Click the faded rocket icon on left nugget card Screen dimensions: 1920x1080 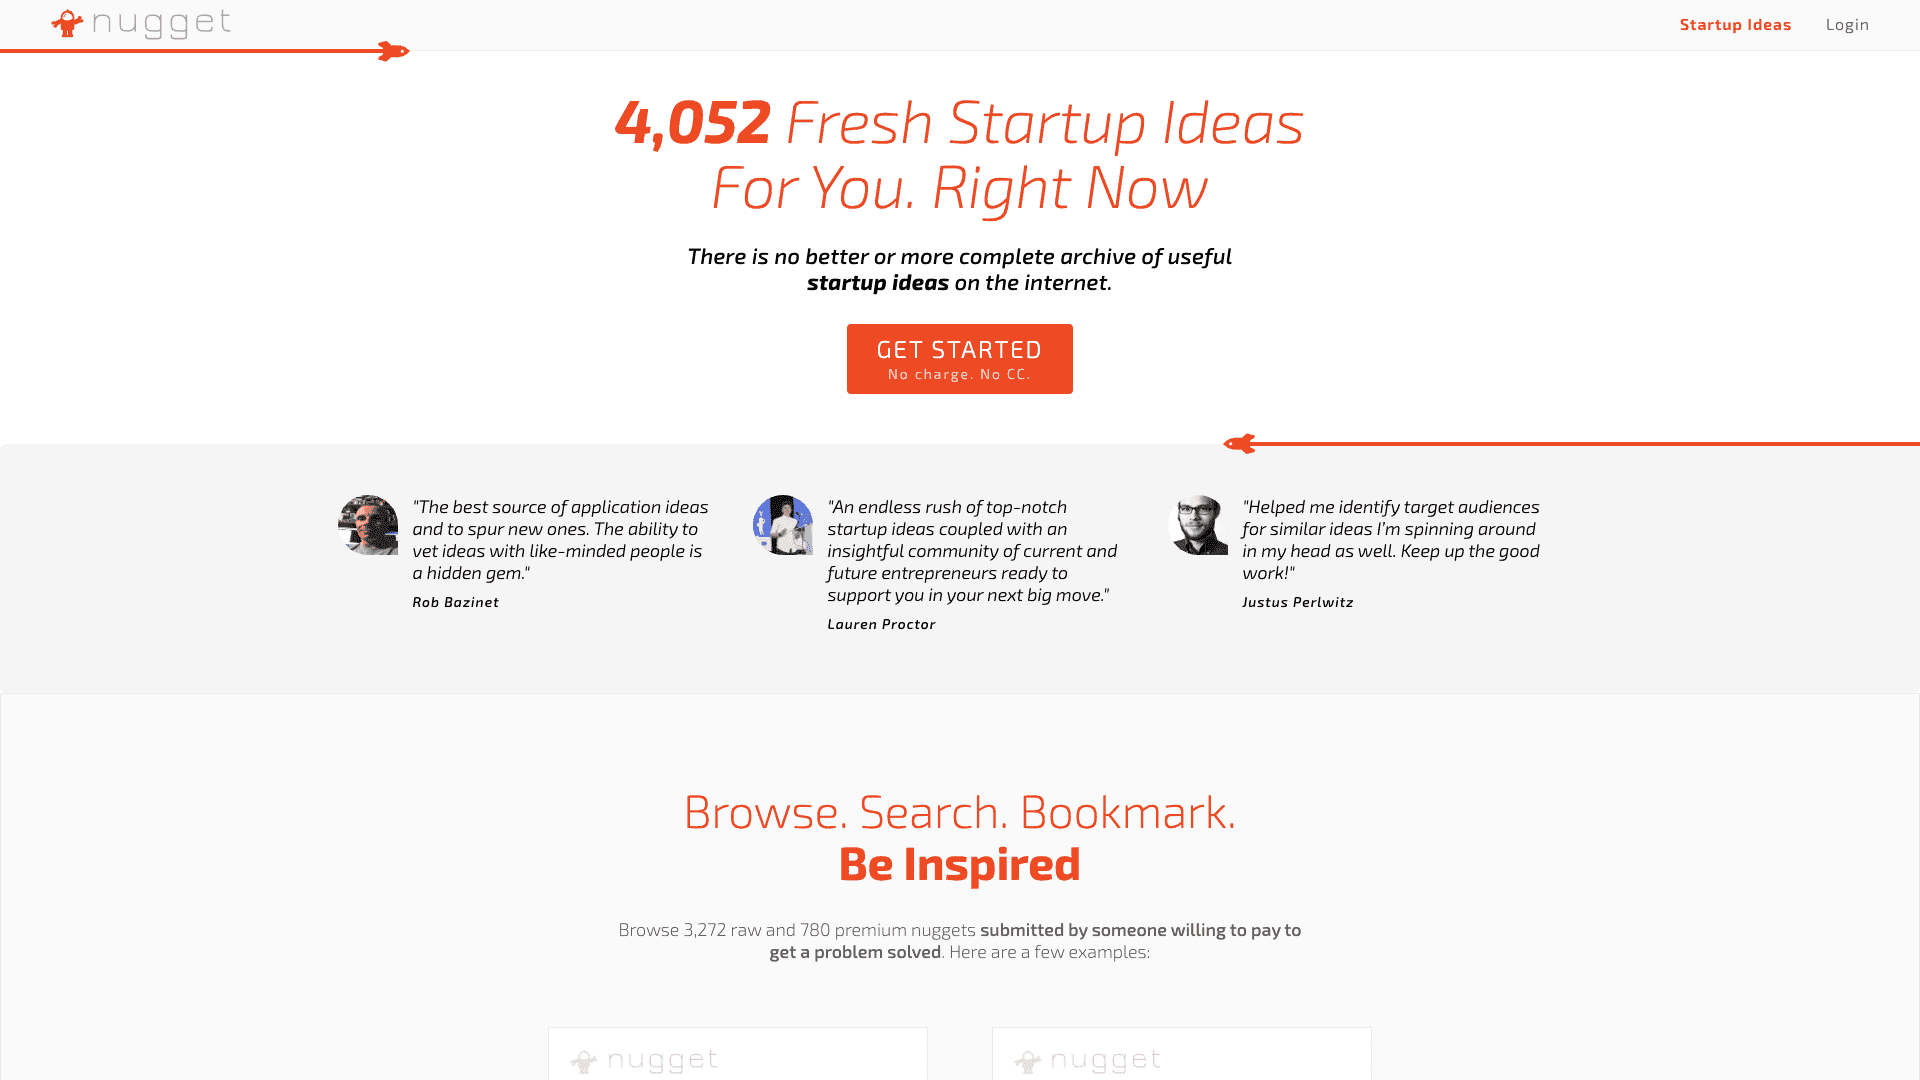coord(584,1061)
